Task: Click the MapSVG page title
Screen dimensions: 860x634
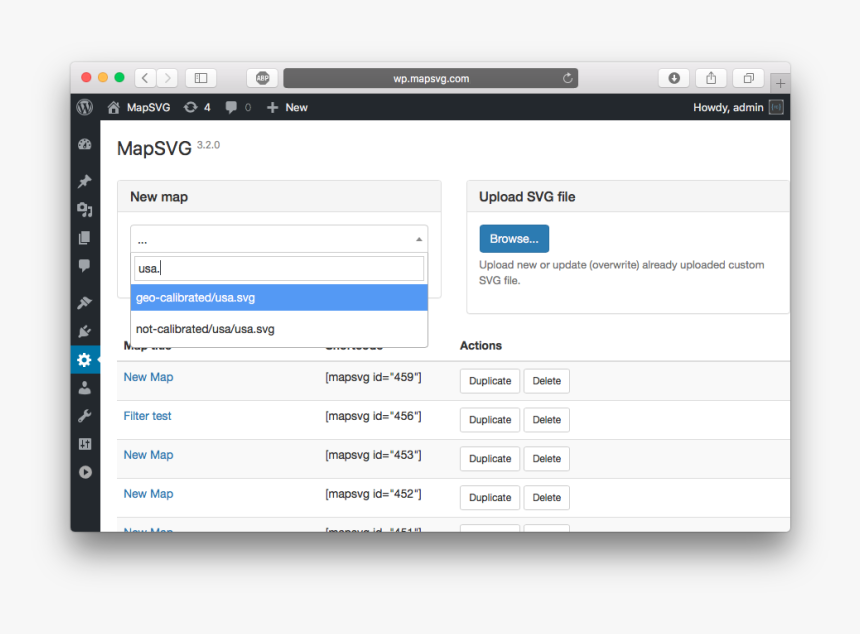Action: 154,148
